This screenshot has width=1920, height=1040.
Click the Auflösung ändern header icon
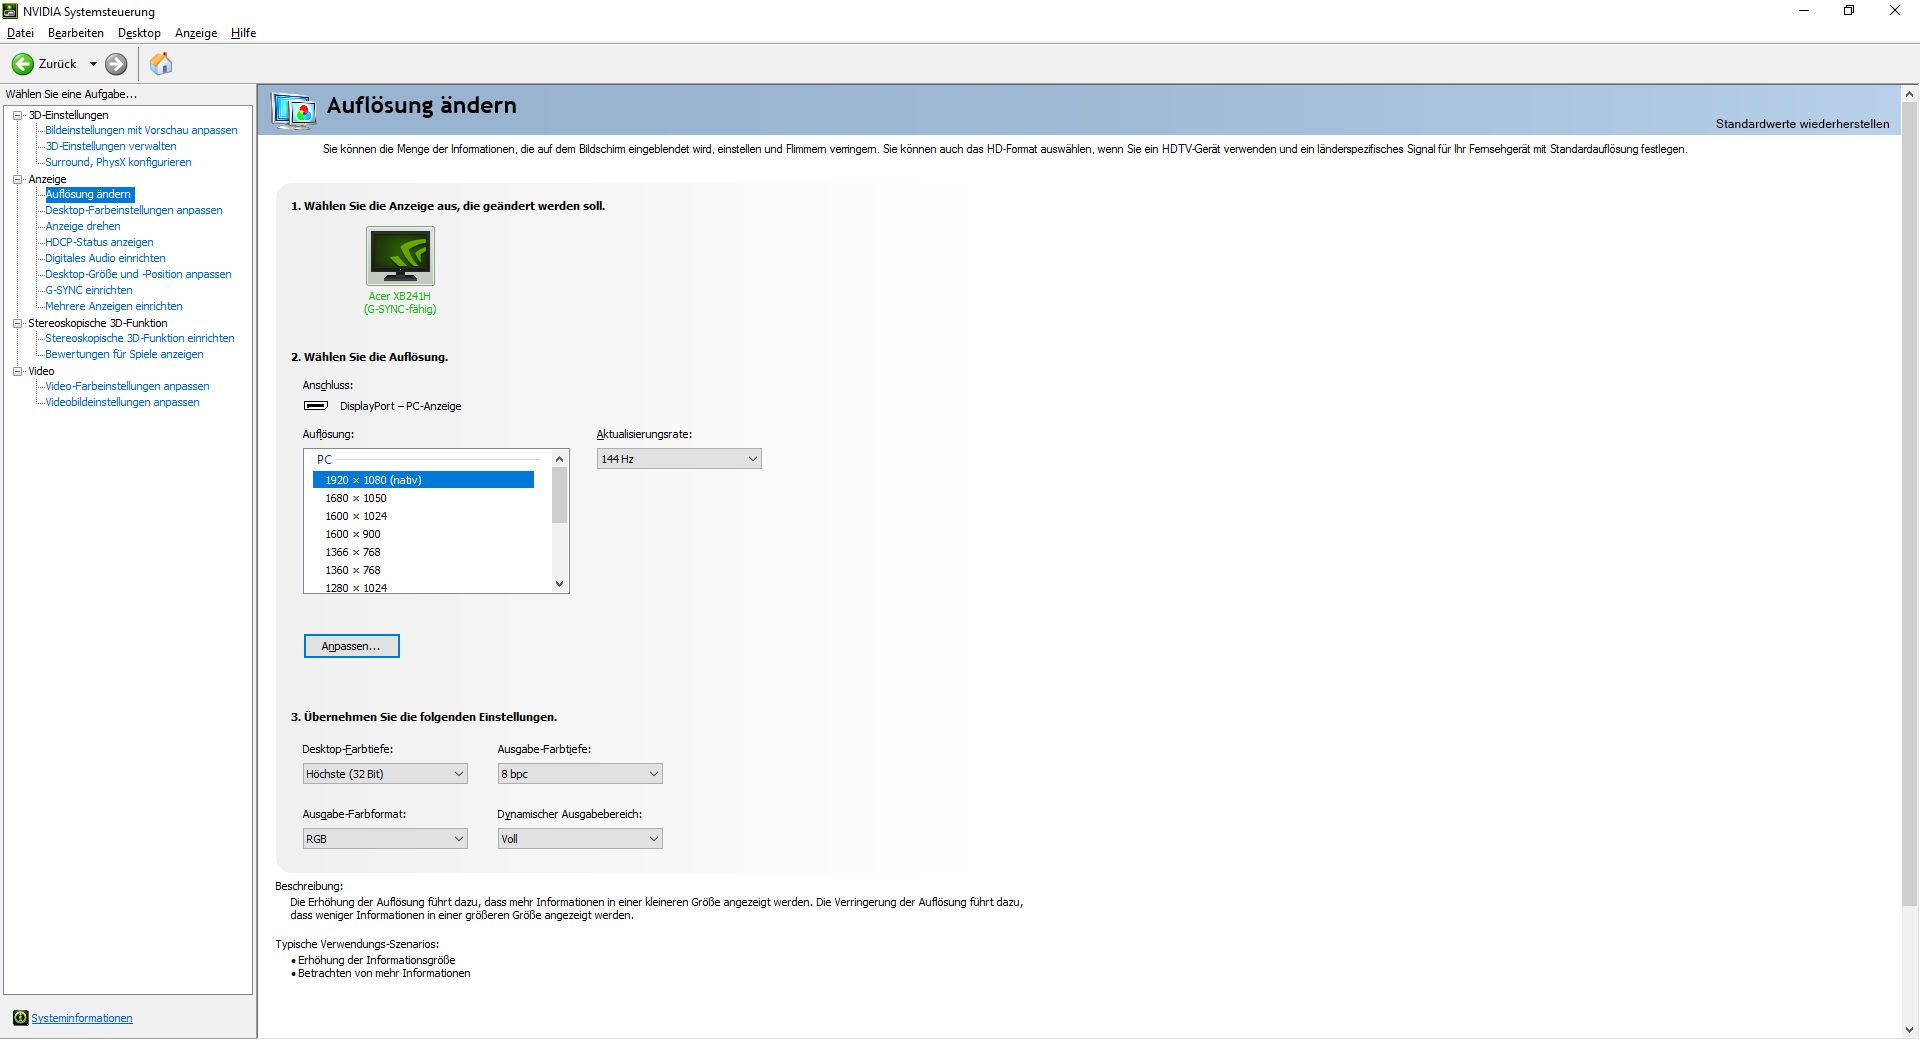coord(295,111)
